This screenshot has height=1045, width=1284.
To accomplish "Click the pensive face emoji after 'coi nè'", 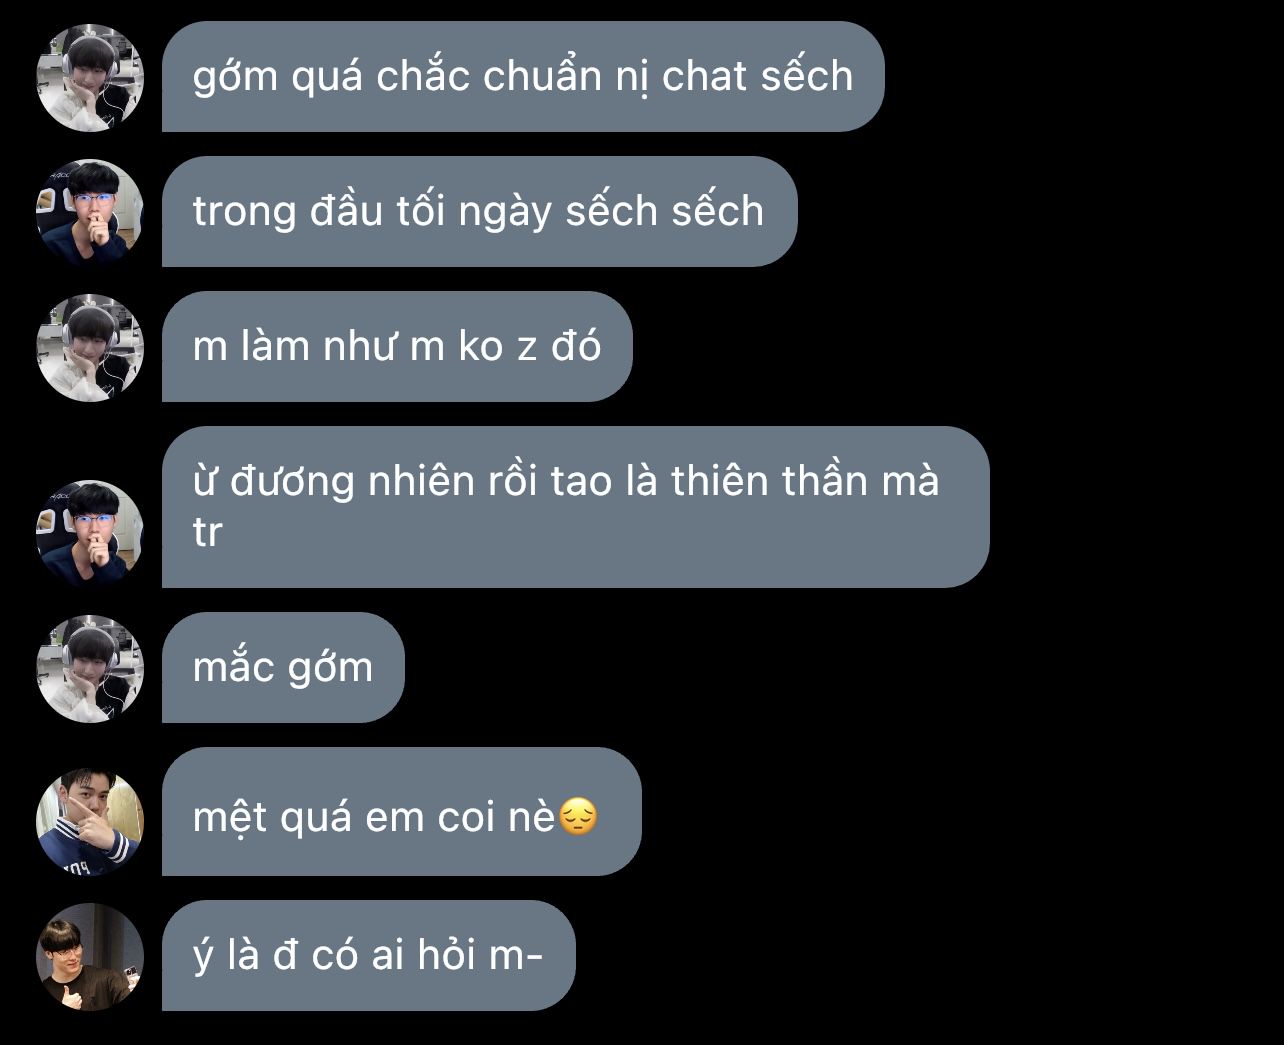I will pos(578,818).
